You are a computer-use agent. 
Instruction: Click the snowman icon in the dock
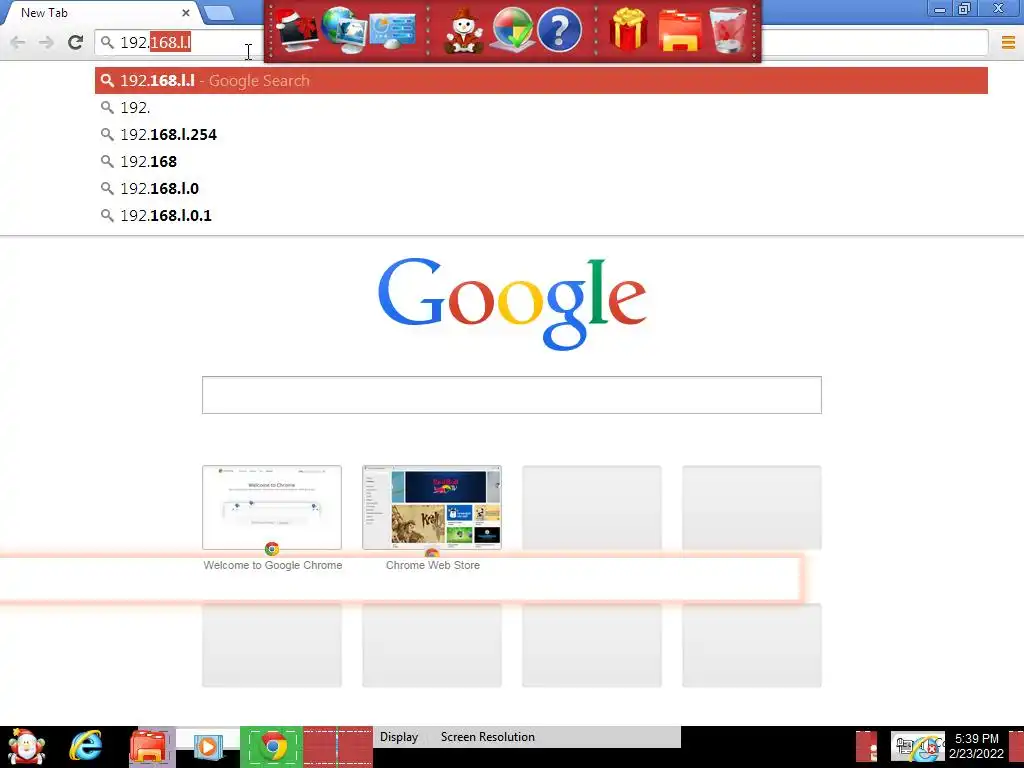(x=464, y=31)
